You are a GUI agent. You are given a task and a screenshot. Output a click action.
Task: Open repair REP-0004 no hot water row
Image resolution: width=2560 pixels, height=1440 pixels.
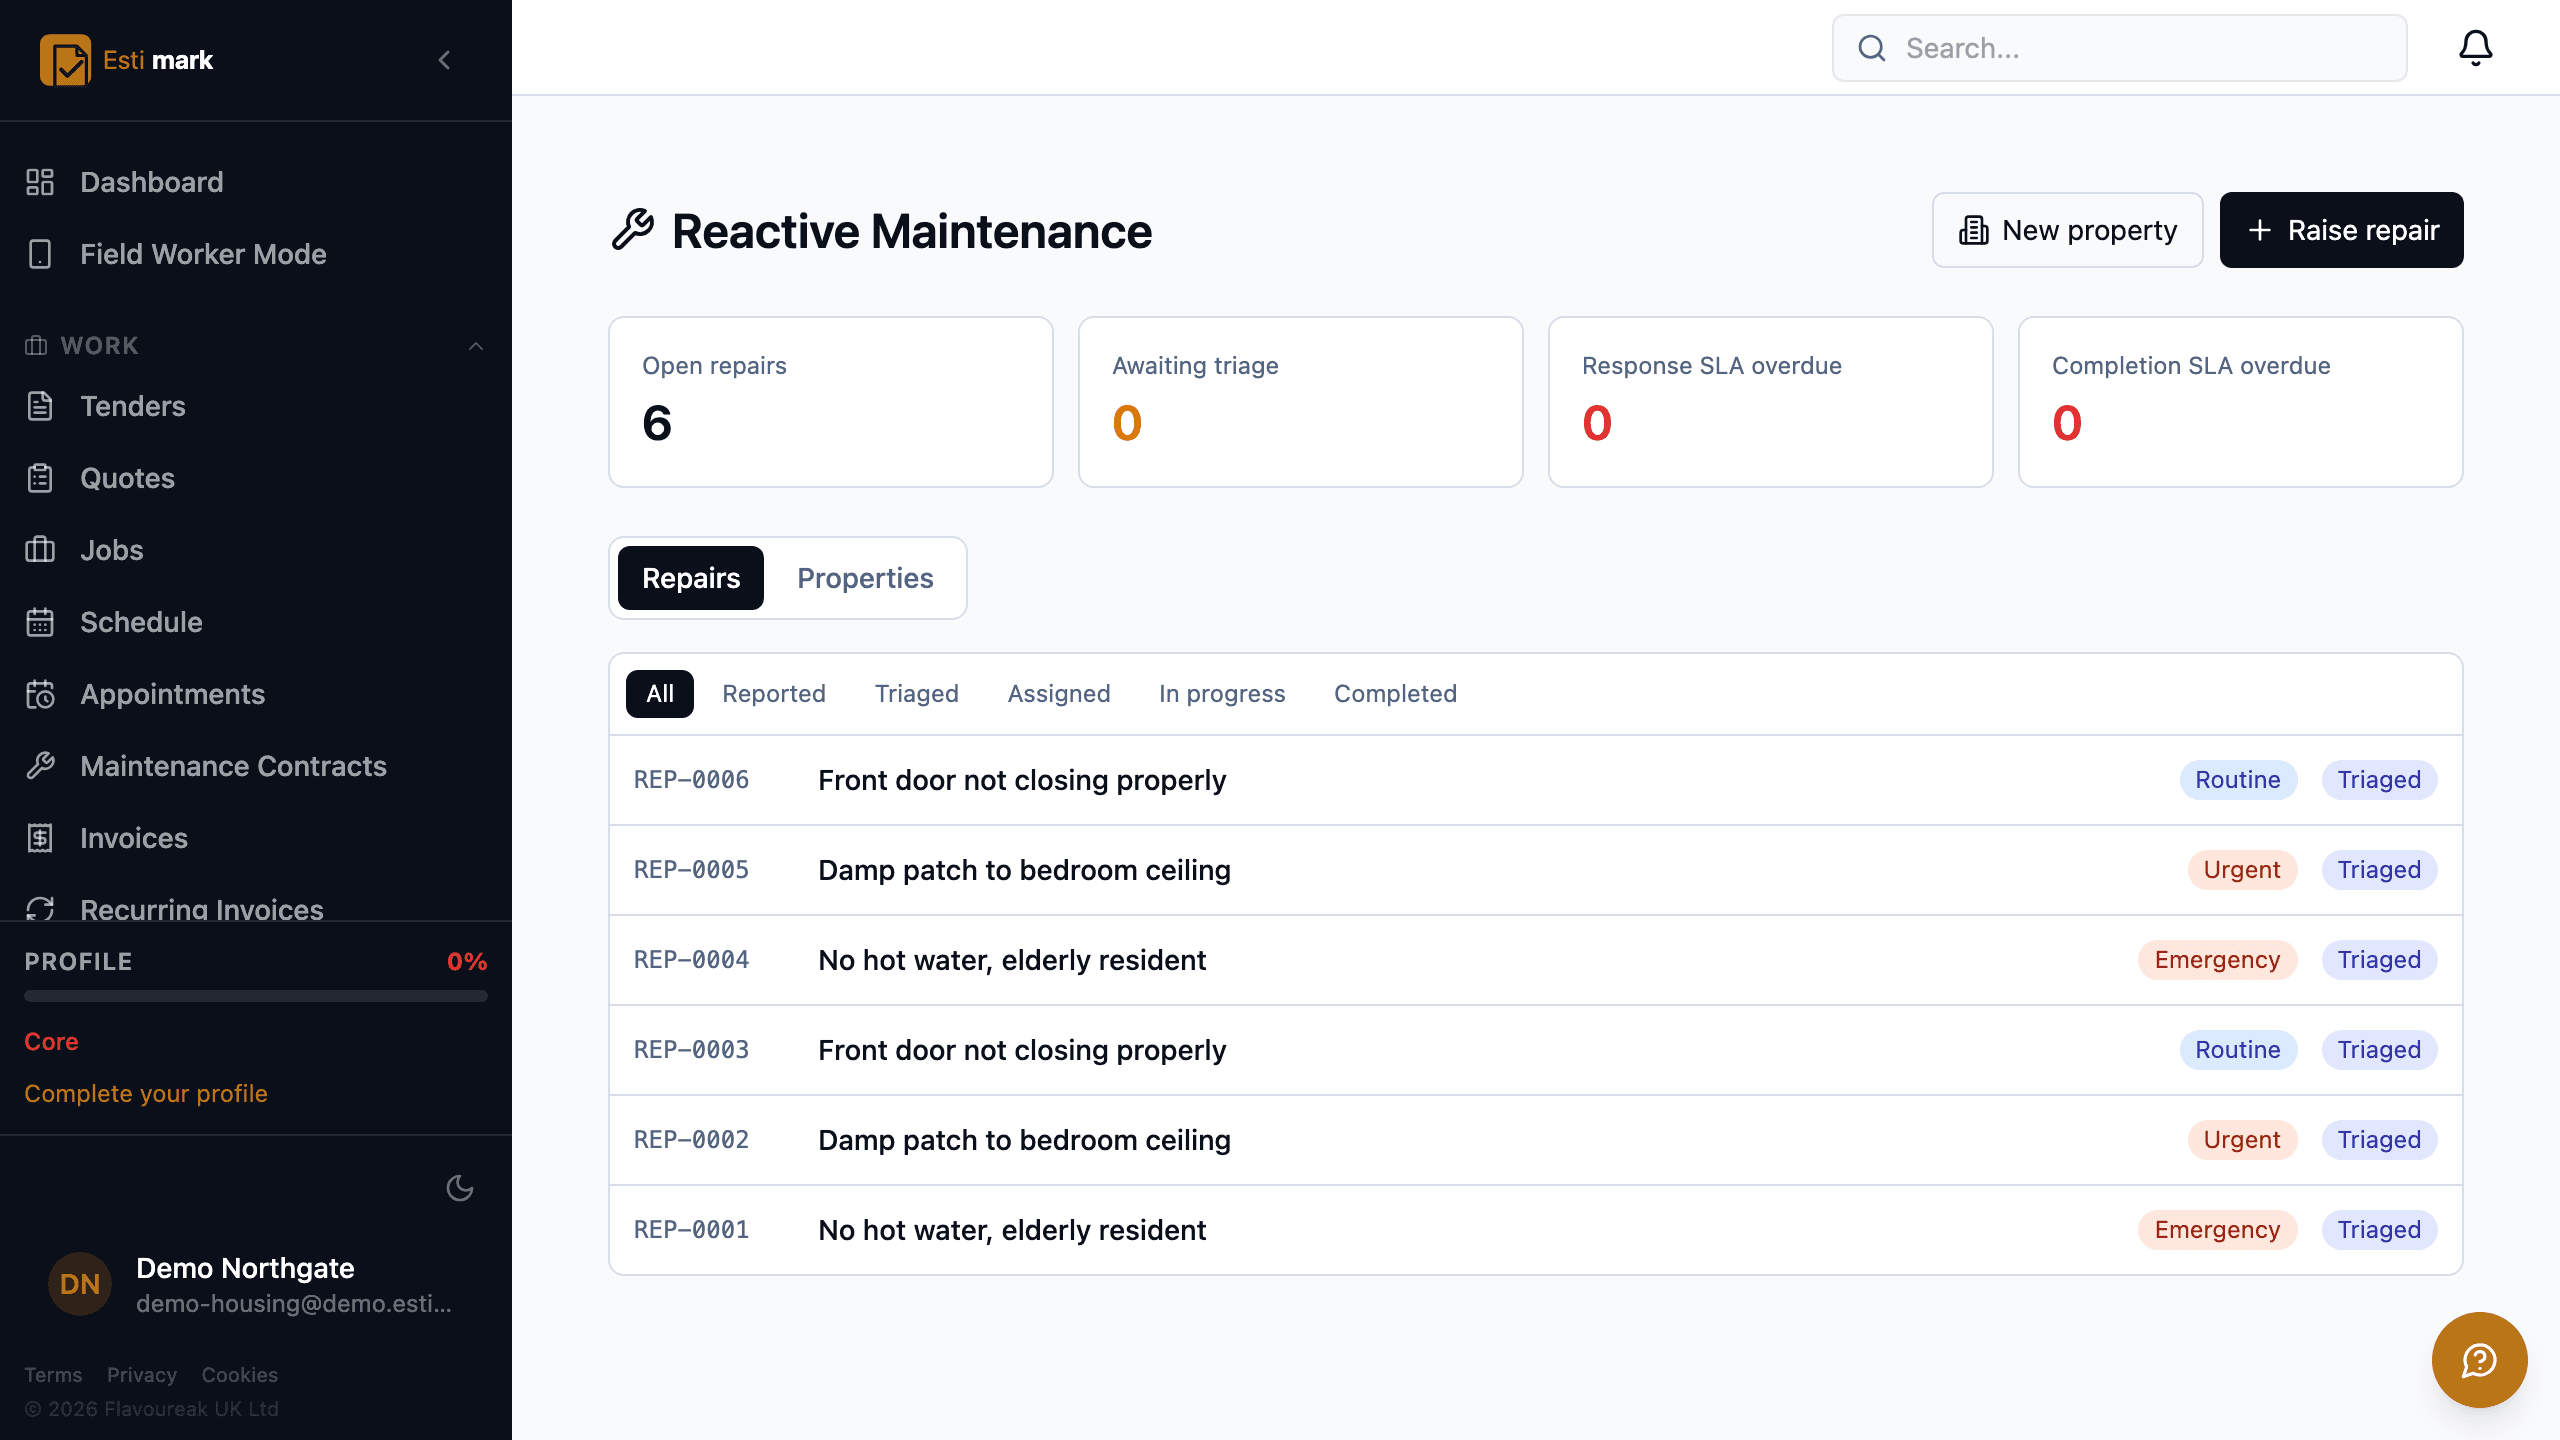click(1536, 960)
